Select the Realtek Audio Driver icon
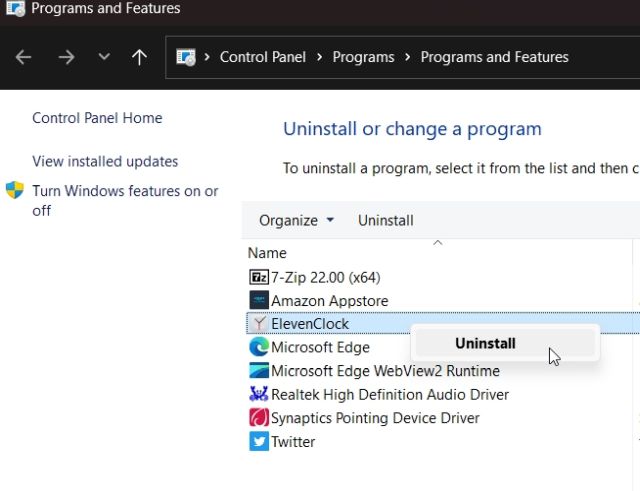Screen dimensions: 640x491 [258, 395]
